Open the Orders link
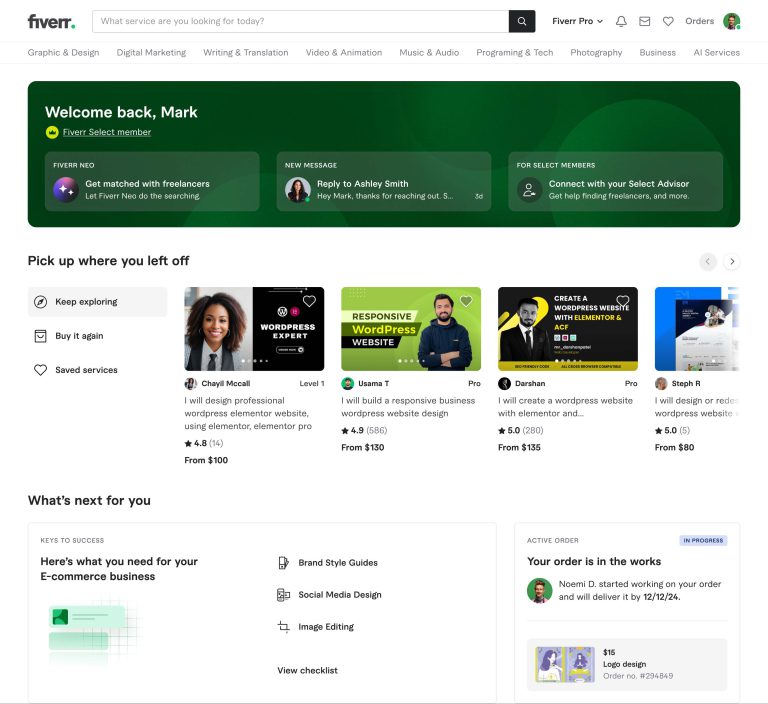Screen dimensions: 768x704 [x=699, y=21]
